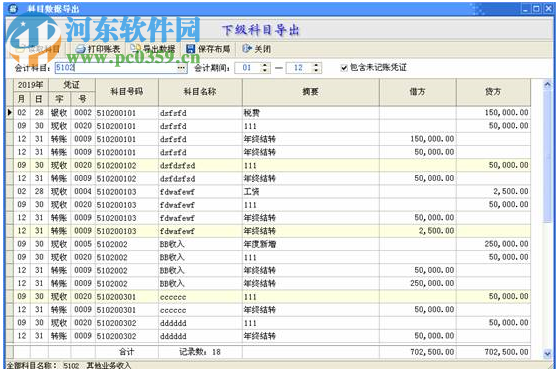
Task: Click the 保存布局 save layout button
Action: [208, 49]
